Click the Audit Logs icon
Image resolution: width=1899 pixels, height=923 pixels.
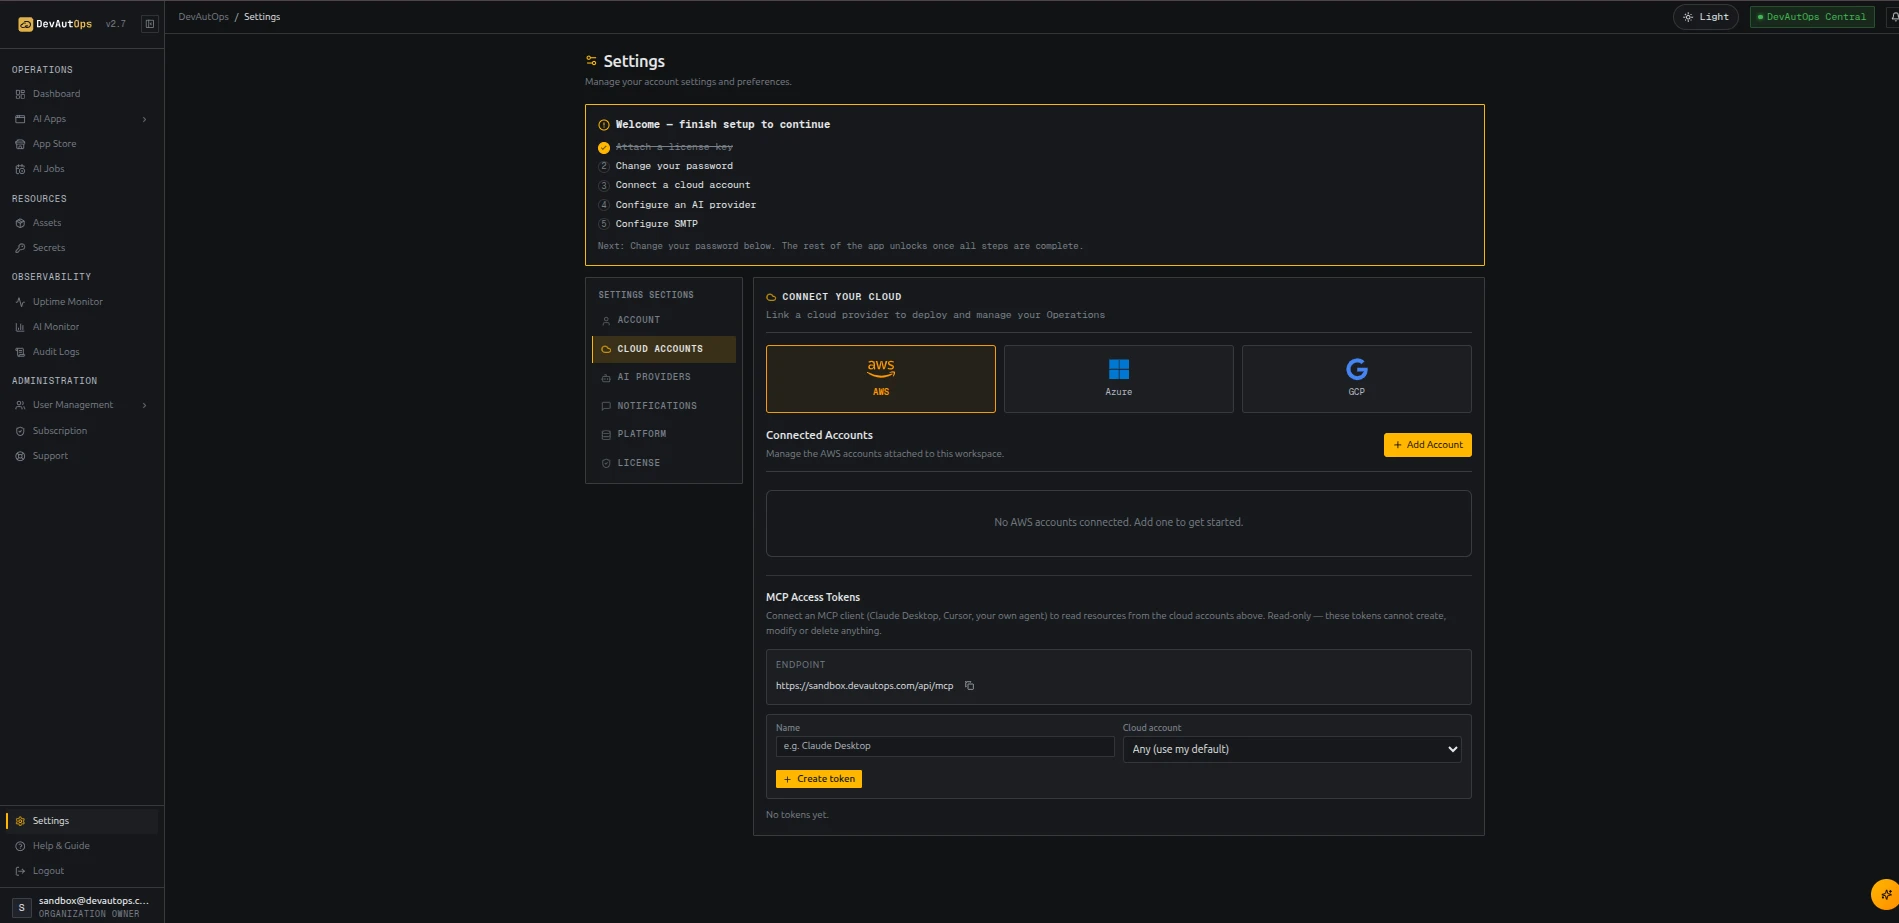(x=20, y=352)
